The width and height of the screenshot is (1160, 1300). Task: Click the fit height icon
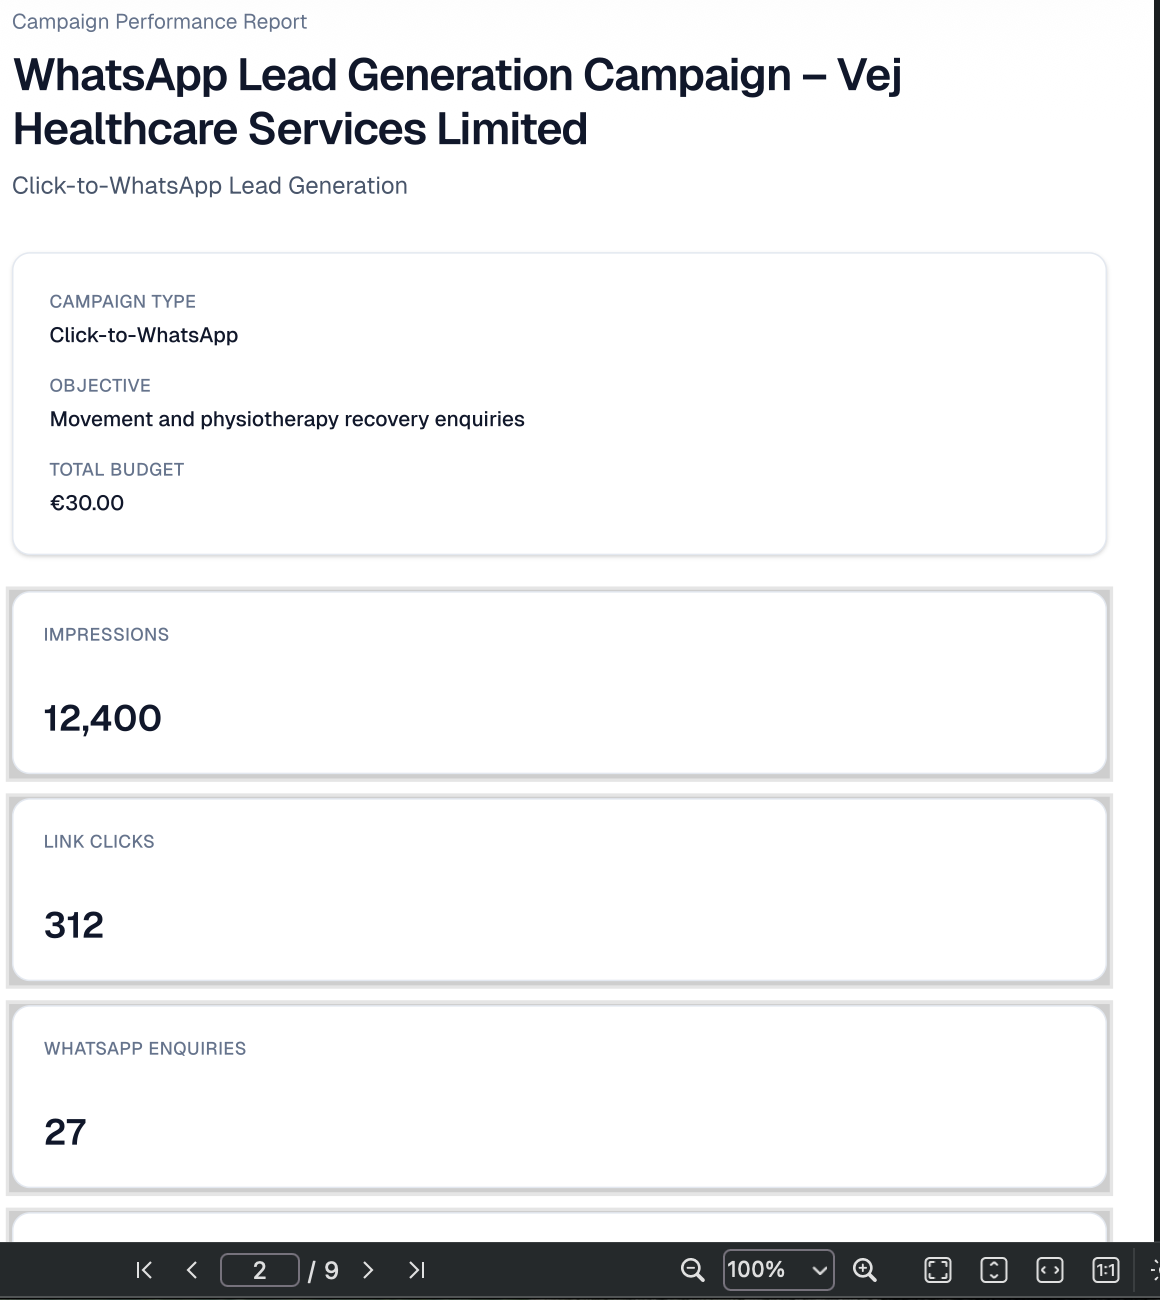pyautogui.click(x=994, y=1270)
